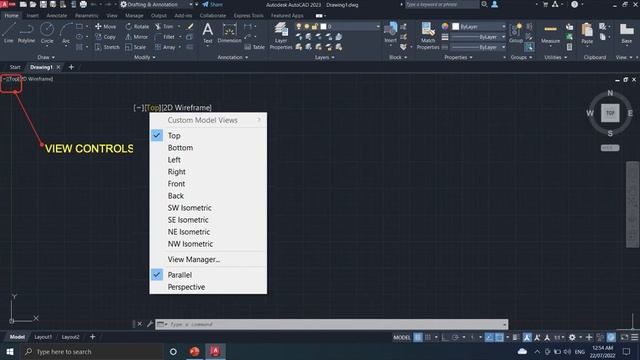
Task: Select the Circle tool
Action: [47, 33]
